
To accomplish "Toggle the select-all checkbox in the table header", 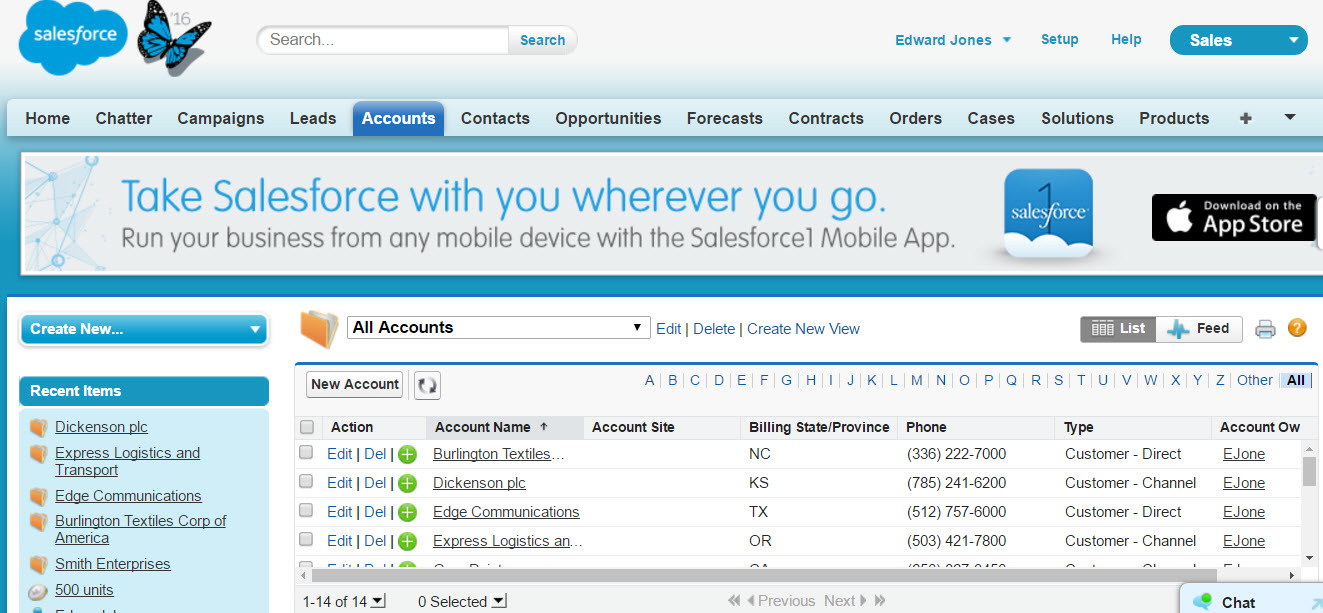I will coord(307,427).
